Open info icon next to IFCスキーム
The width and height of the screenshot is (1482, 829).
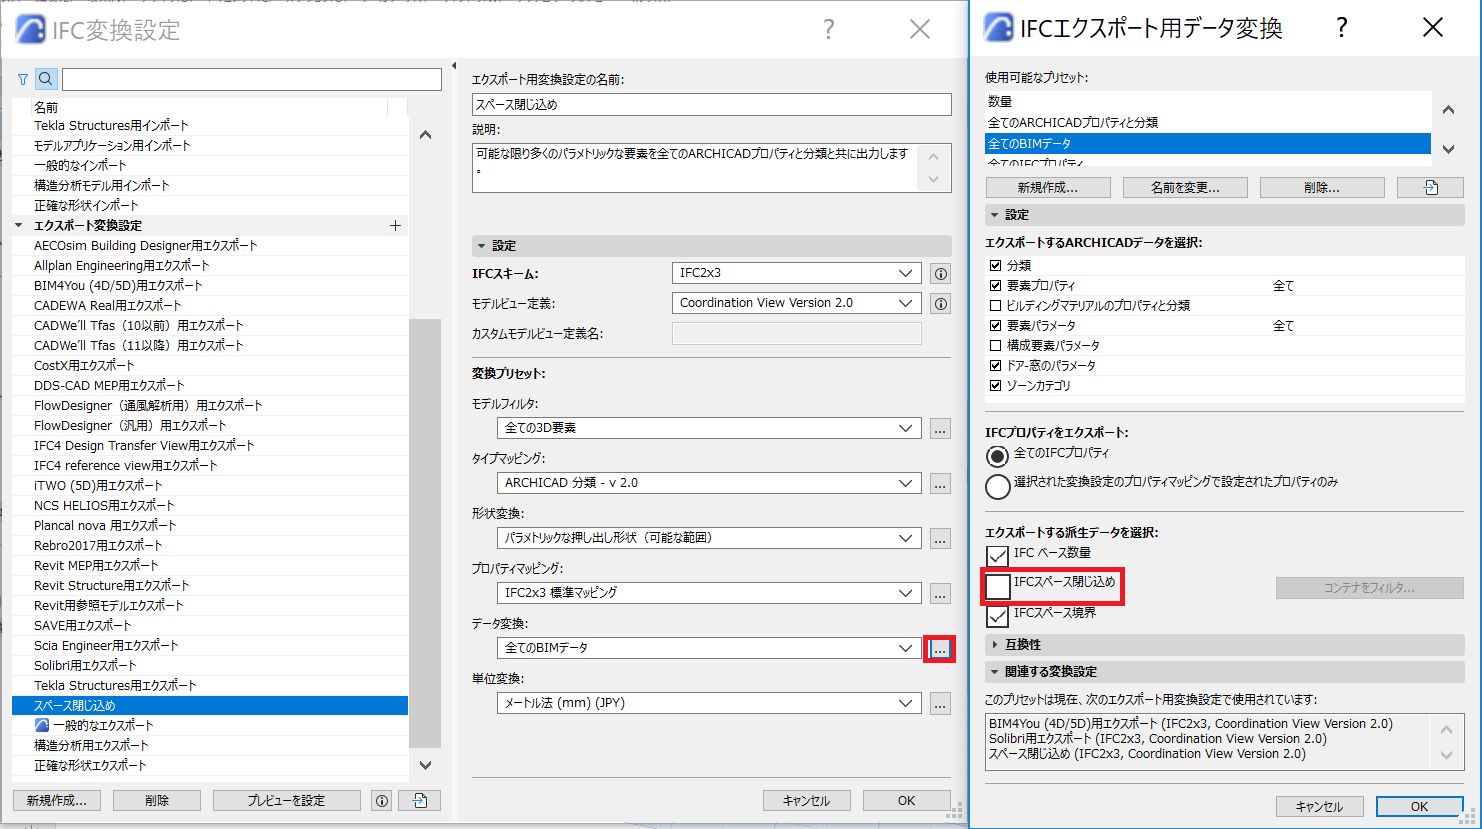click(x=940, y=273)
